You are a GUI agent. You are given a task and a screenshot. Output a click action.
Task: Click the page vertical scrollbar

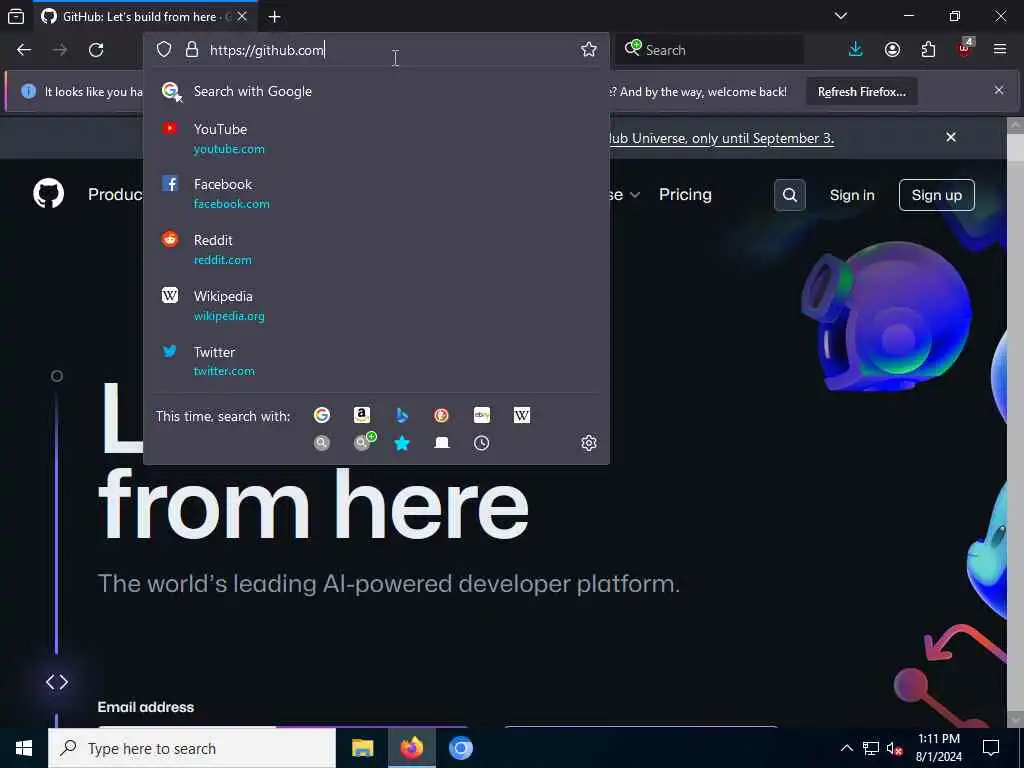tap(1015, 421)
